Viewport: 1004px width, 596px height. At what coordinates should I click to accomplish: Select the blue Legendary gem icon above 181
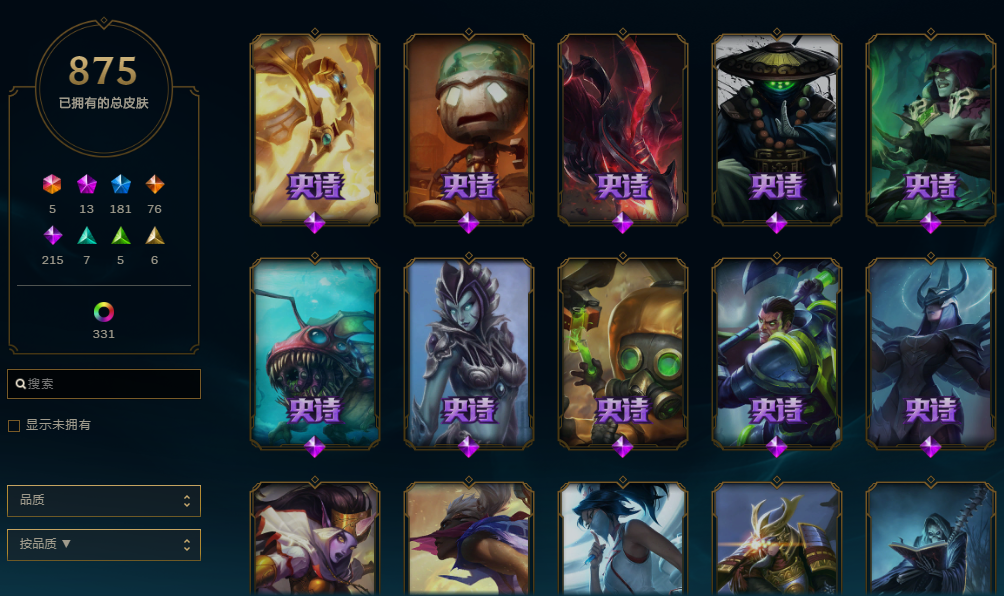pos(120,184)
